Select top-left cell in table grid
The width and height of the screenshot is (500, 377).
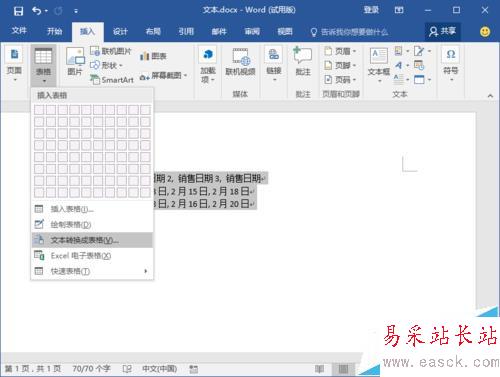coord(39,110)
